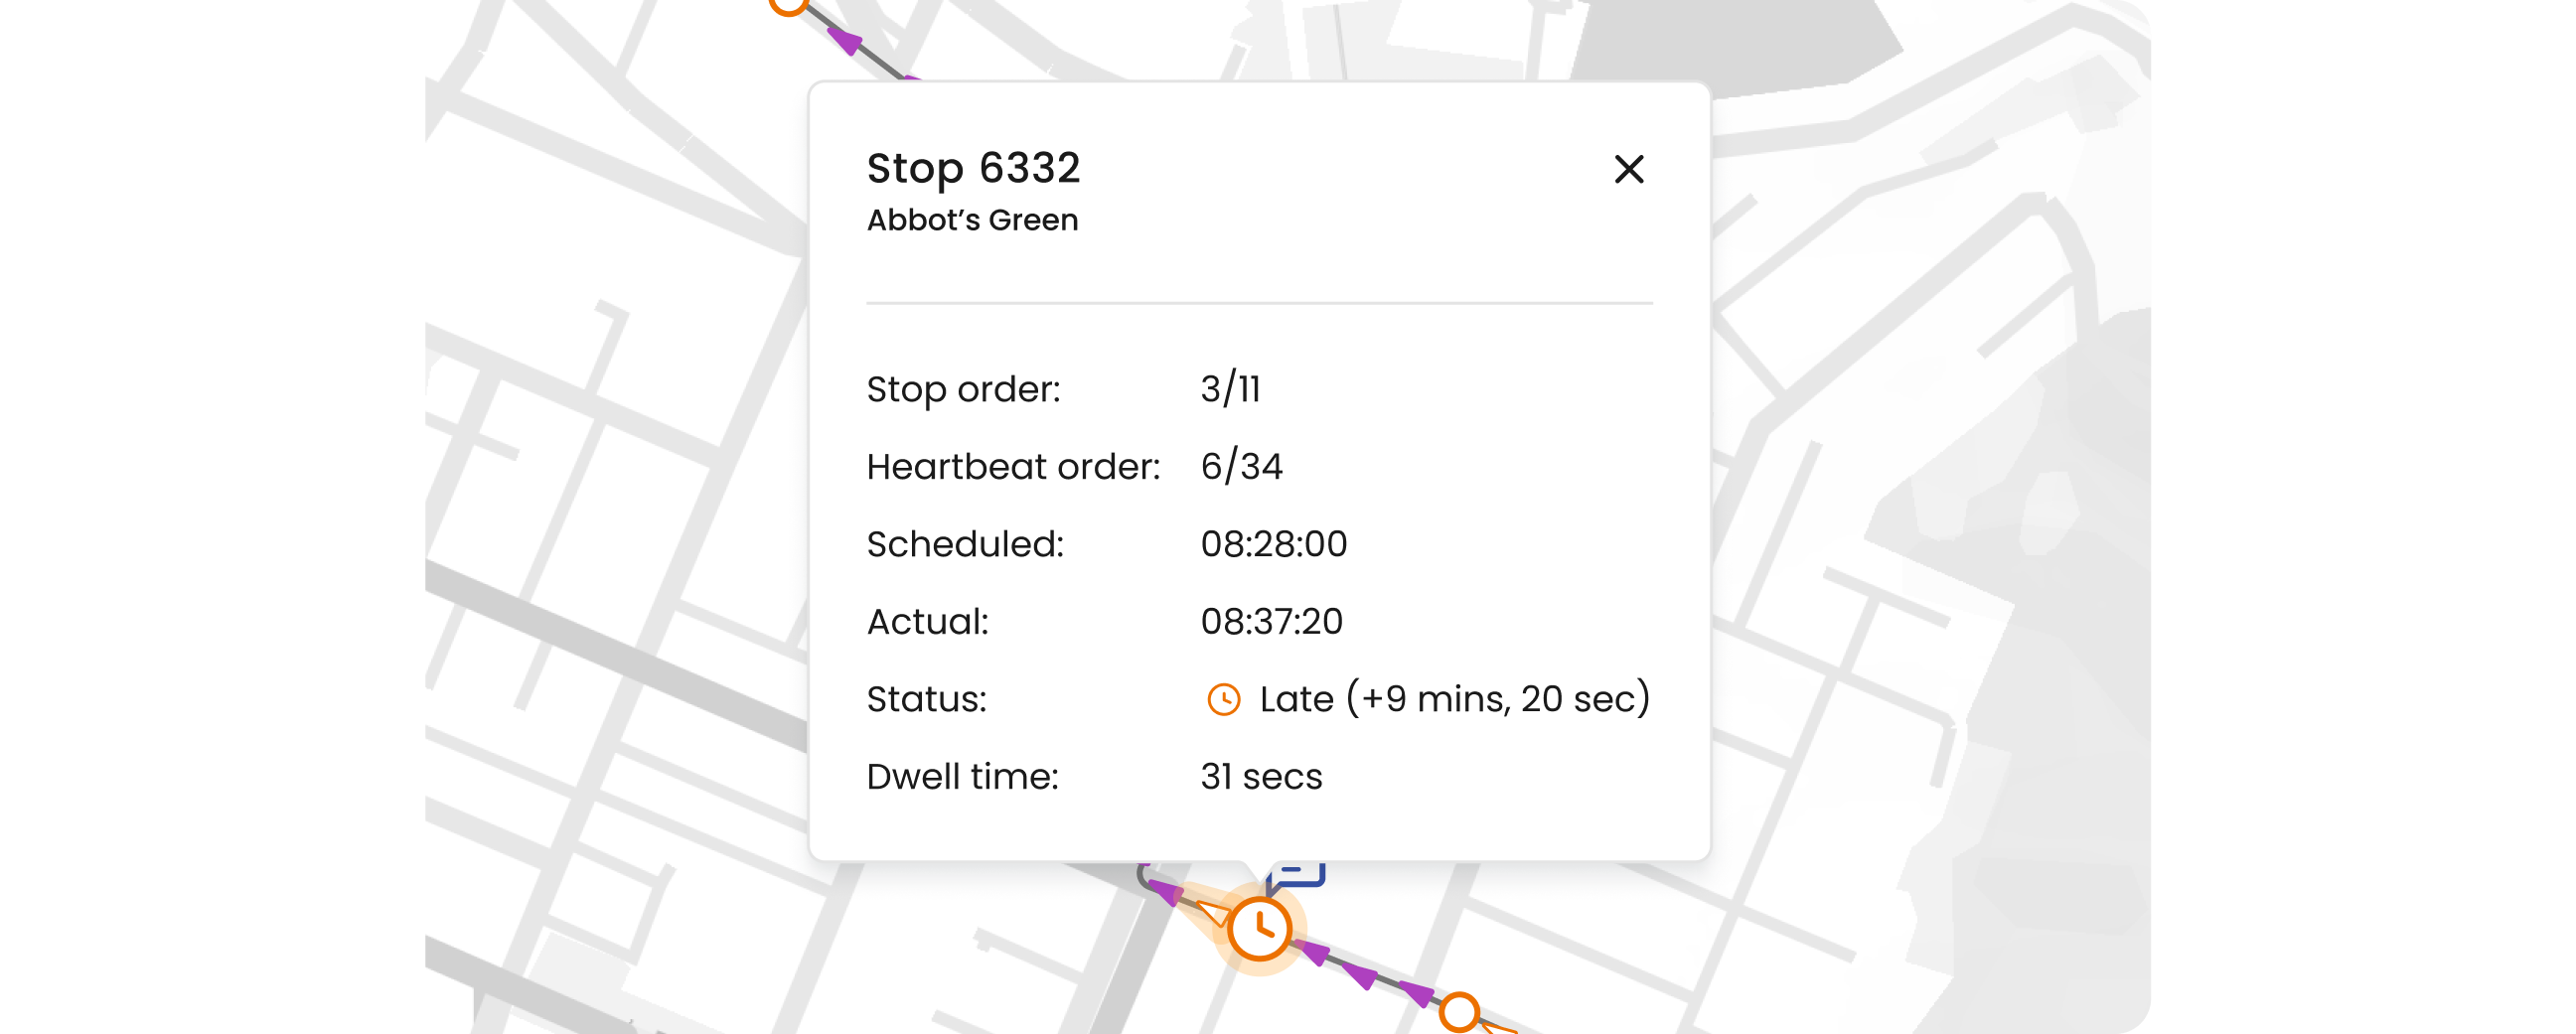Image resolution: width=2576 pixels, height=1034 pixels.
Task: Click the Abbot's Green stop name
Action: 972,220
